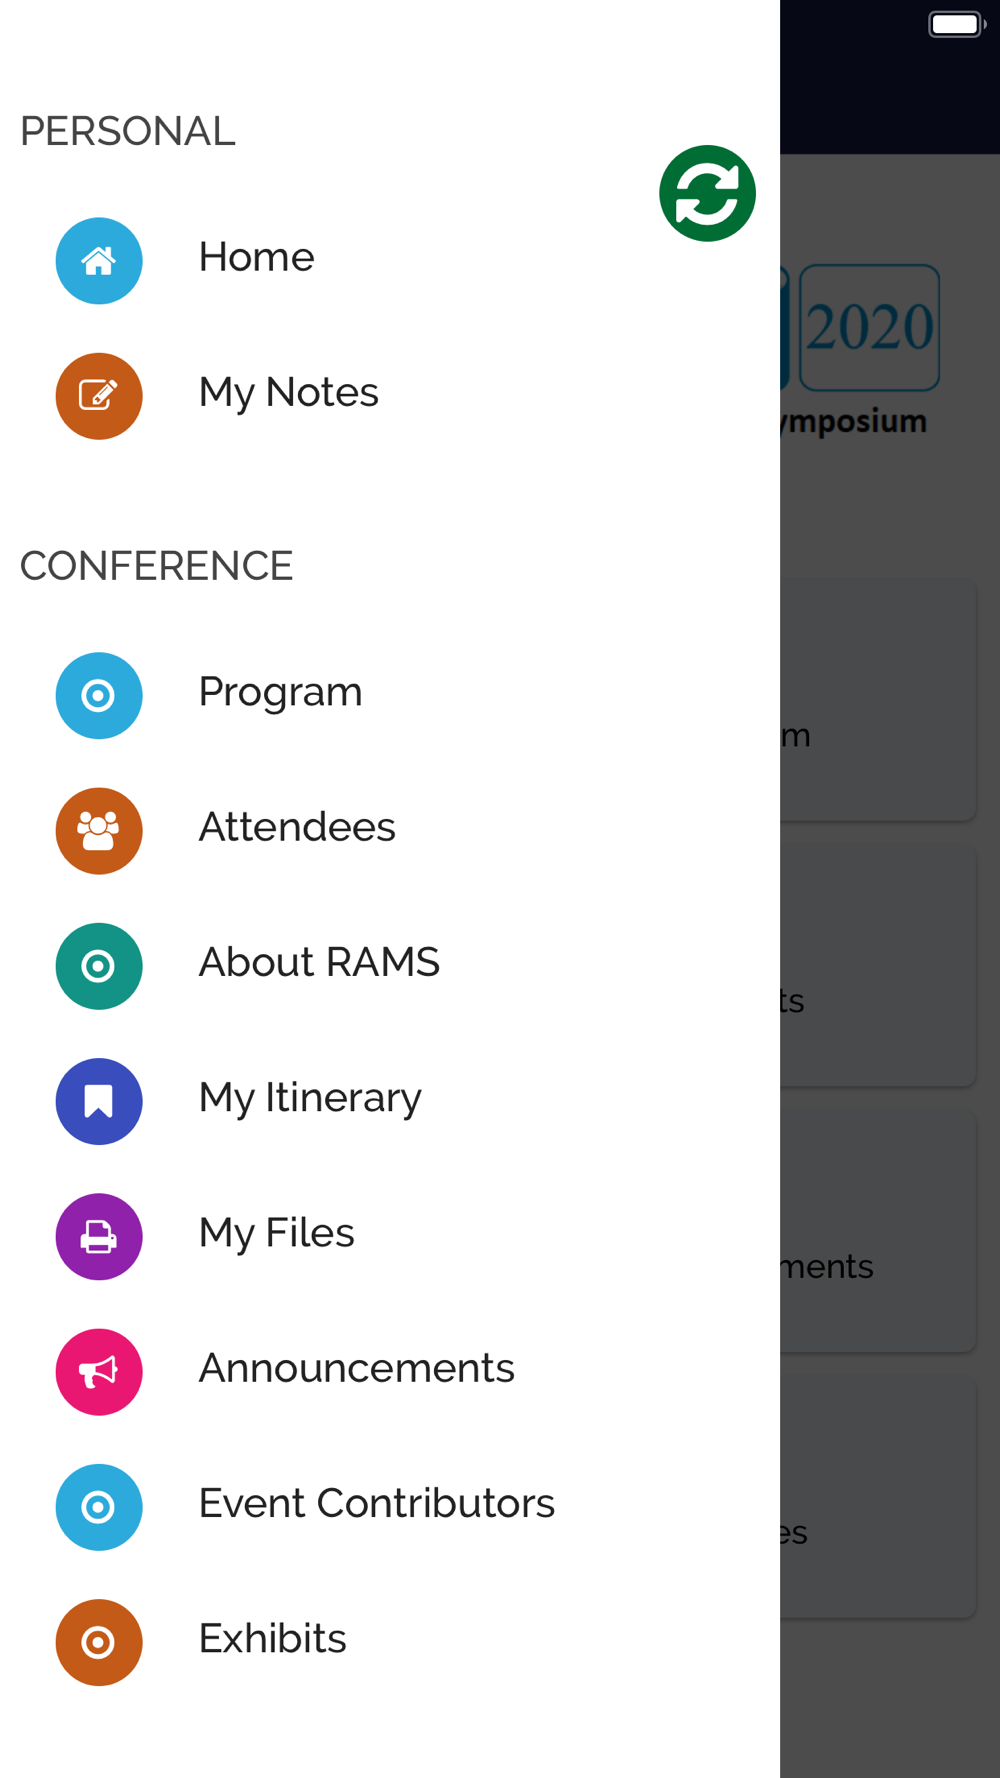
Task: Click the blue Program circle icon
Action: coord(99,696)
